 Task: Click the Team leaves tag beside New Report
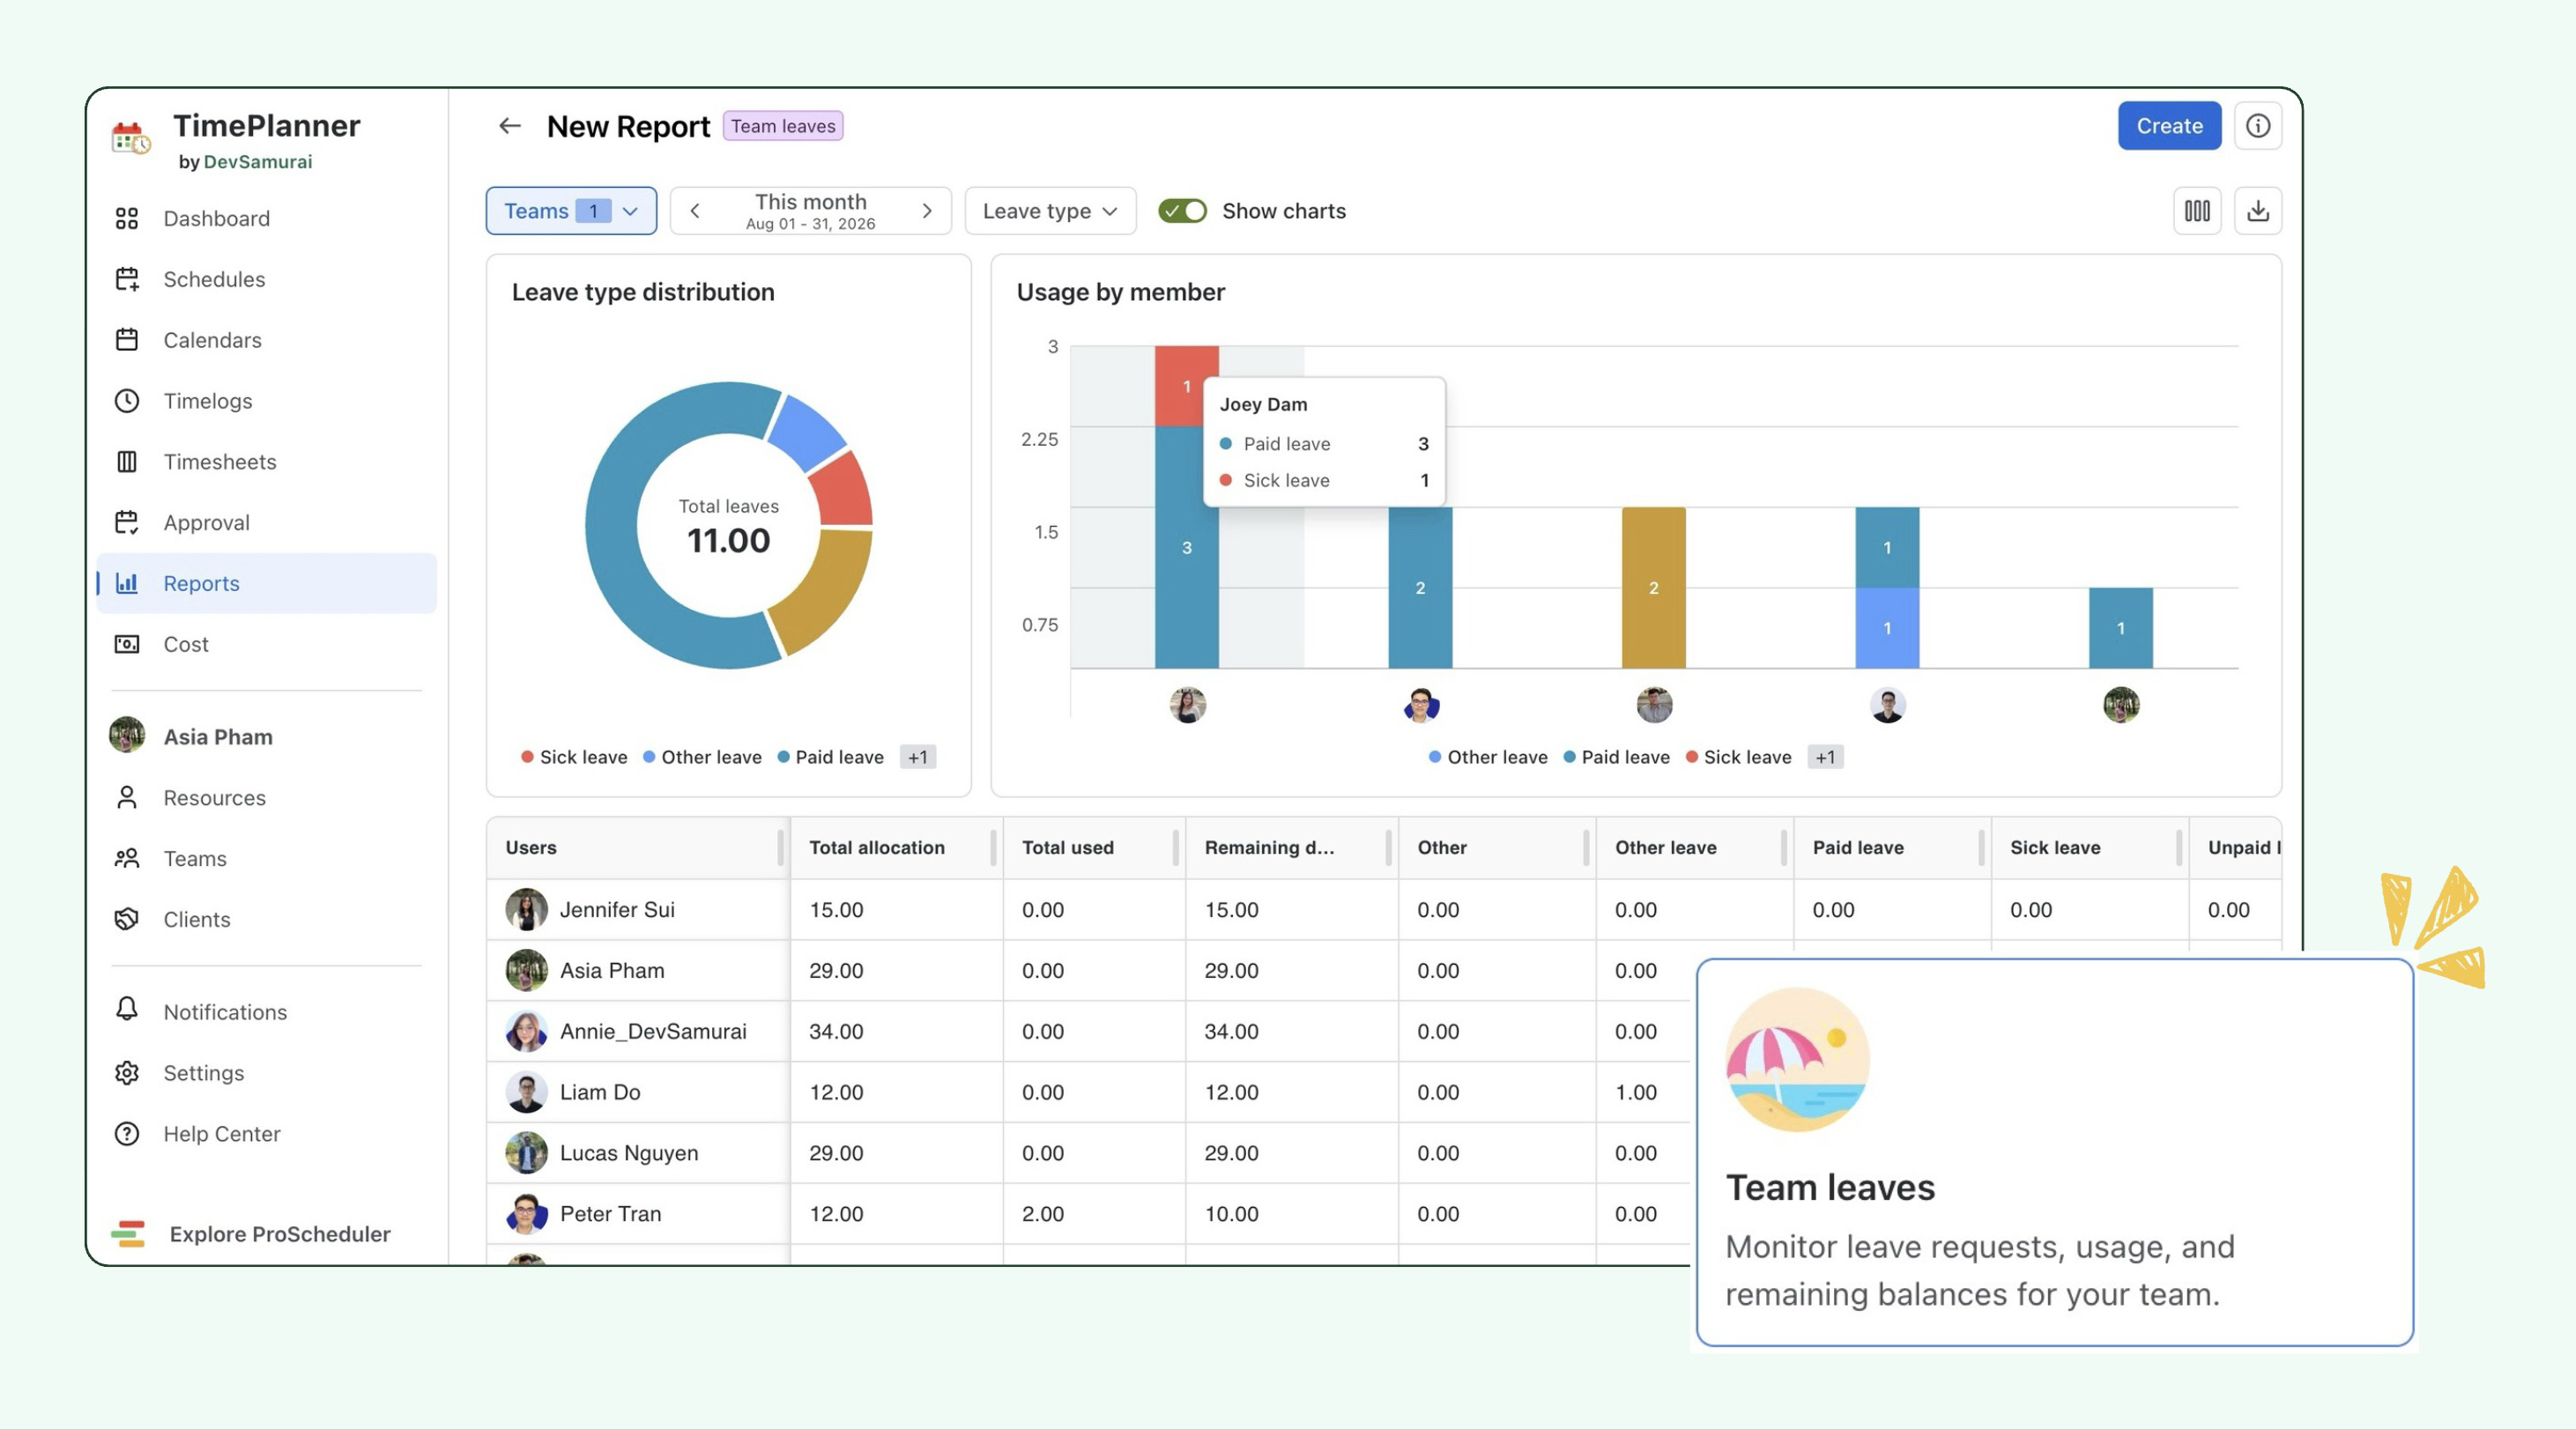tap(783, 126)
